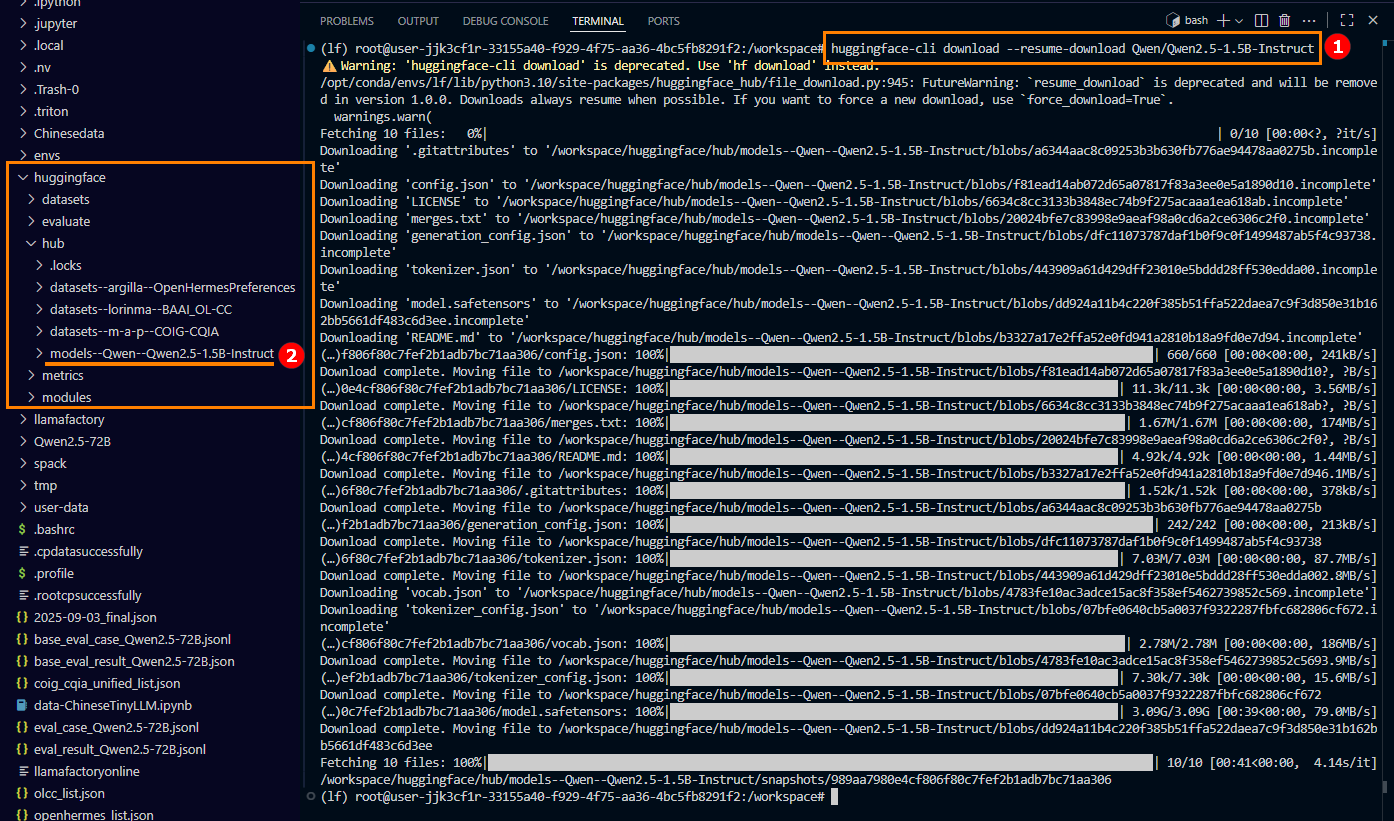The height and width of the screenshot is (821, 1394).
Task: Close the terminal panel with X
Action: pyautogui.click(x=1371, y=20)
